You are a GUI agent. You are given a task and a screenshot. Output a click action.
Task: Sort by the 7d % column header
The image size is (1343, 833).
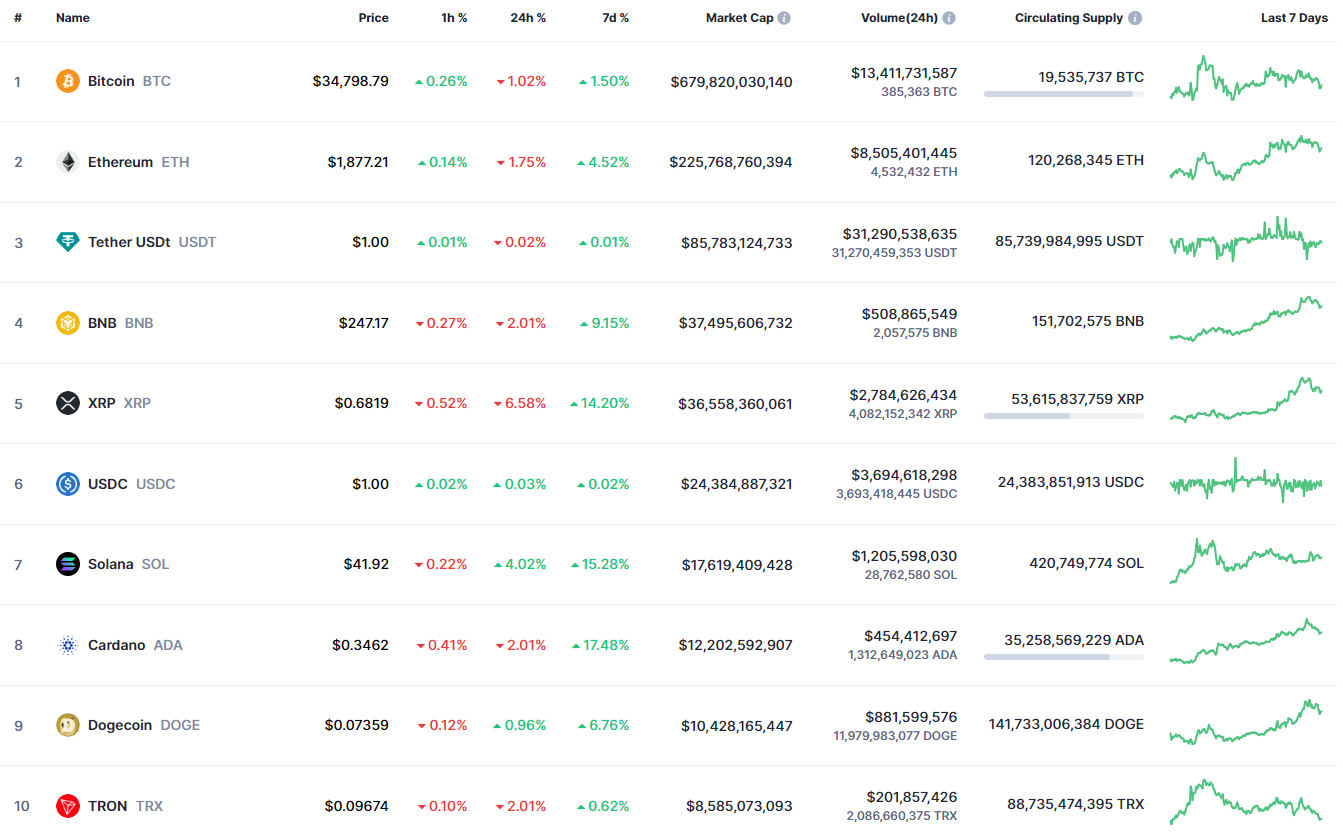tap(615, 18)
